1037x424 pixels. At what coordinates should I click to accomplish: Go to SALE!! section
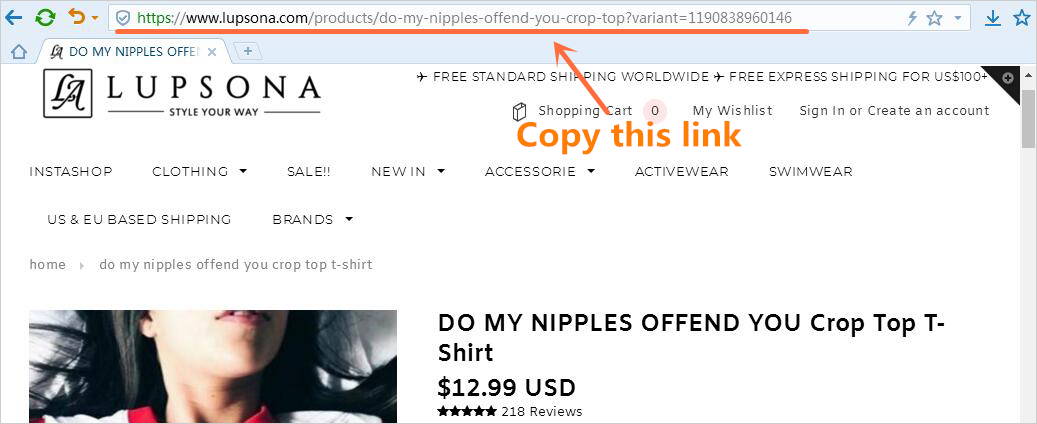click(x=308, y=171)
